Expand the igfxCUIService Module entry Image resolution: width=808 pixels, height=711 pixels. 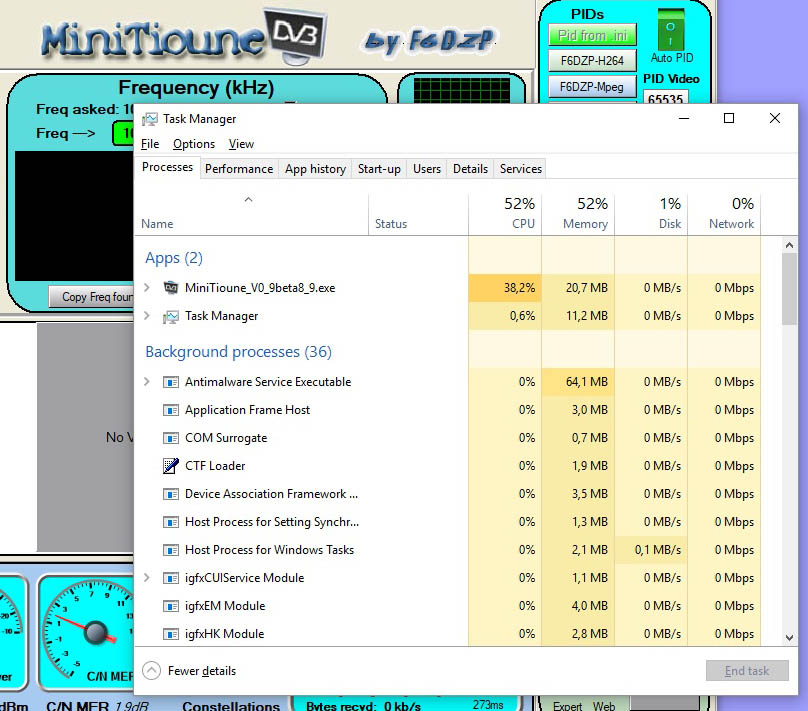coord(147,578)
